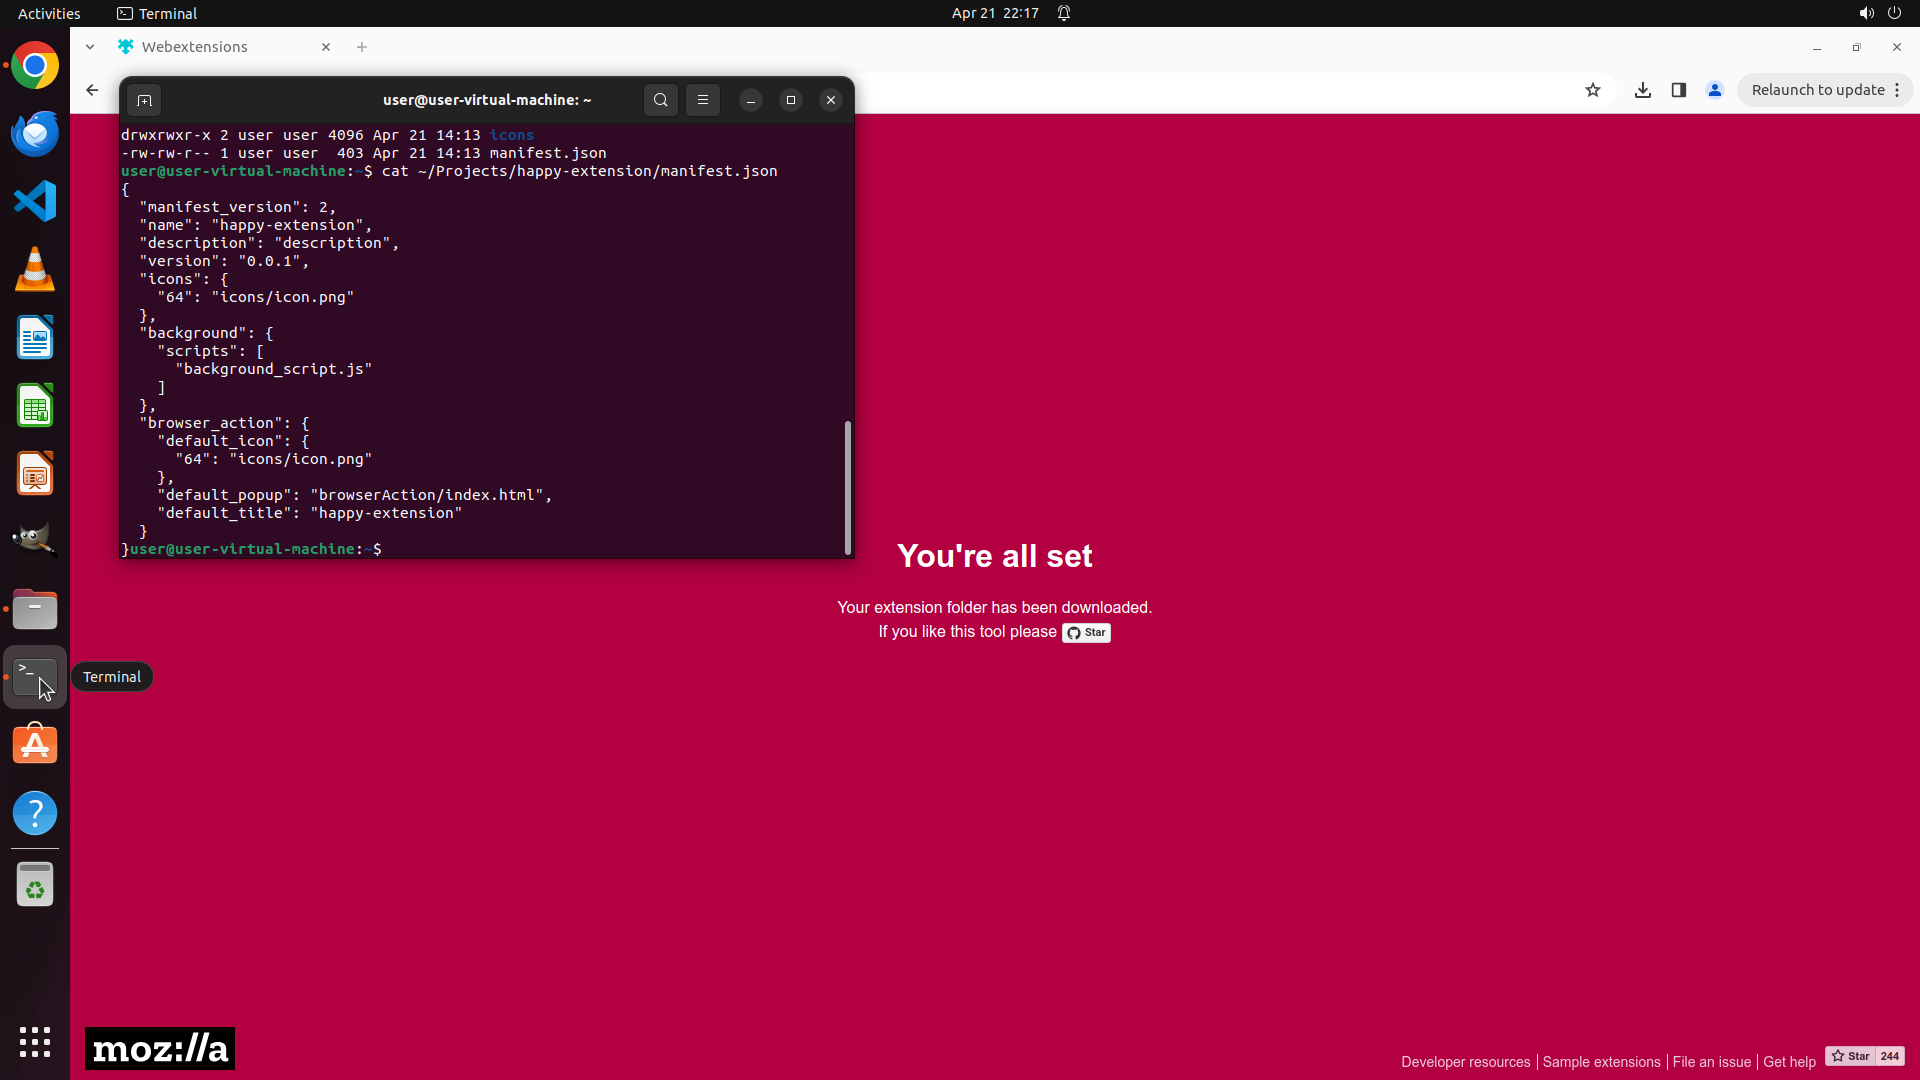Open a new terminal tab
This screenshot has height=1080, width=1920.
click(x=144, y=100)
